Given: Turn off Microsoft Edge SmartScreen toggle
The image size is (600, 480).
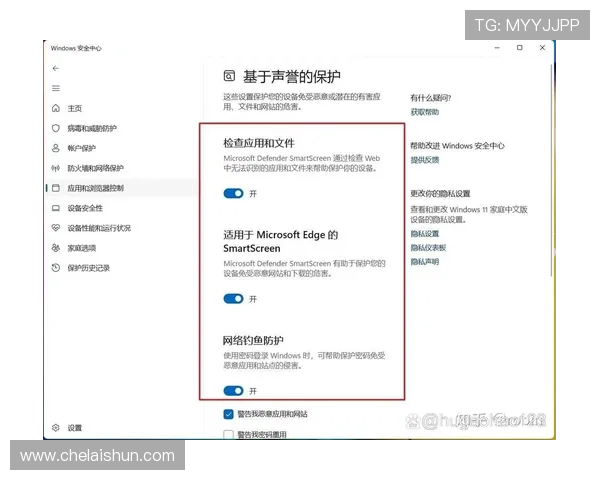Looking at the screenshot, I should (x=233, y=299).
